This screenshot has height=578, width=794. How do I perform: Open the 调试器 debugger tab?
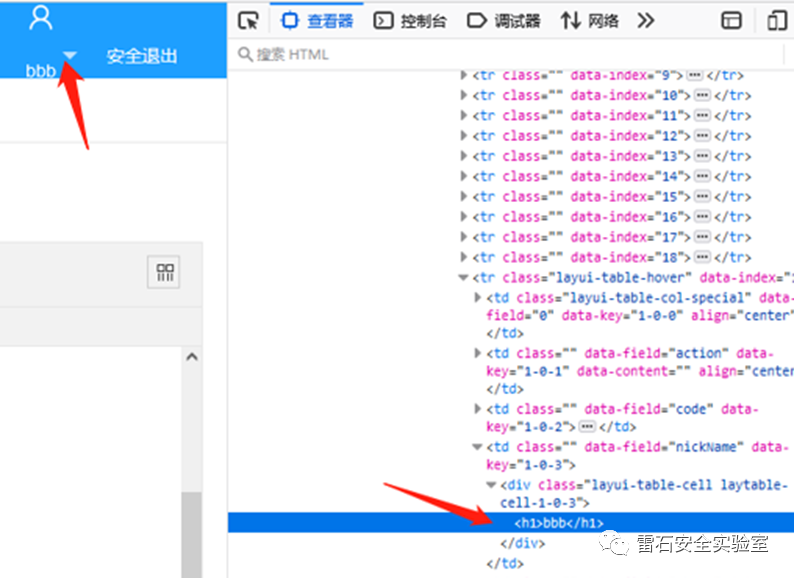[x=504, y=20]
